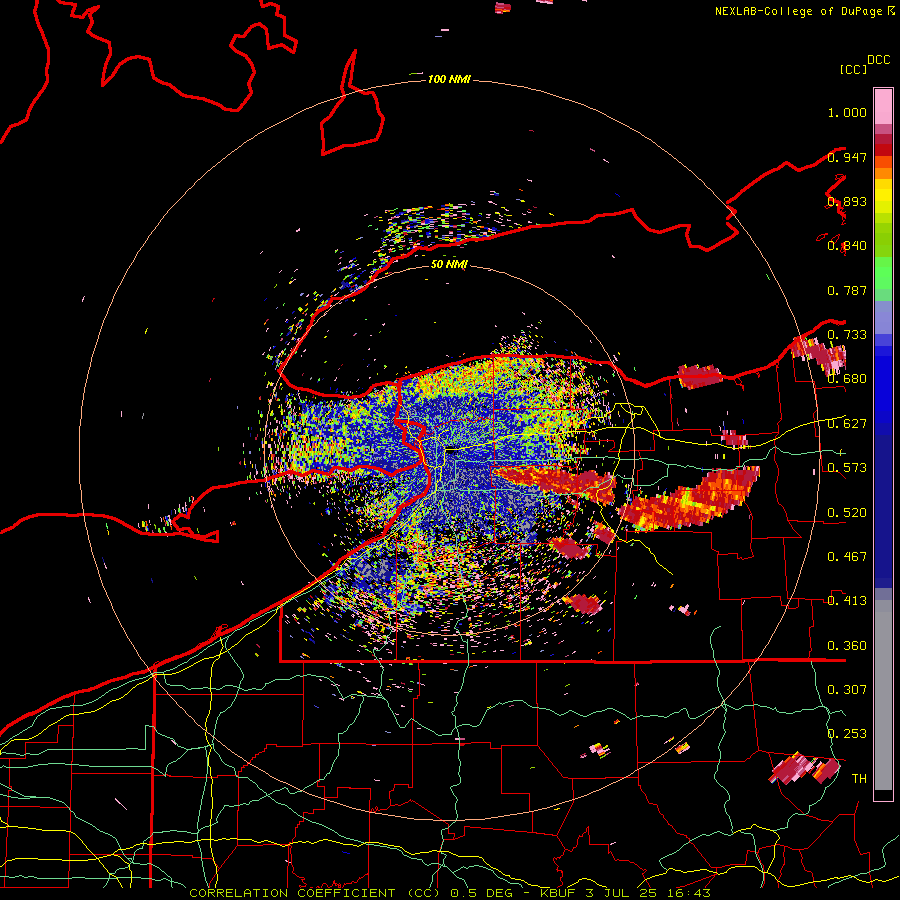This screenshot has height=900, width=900.
Task: Select the 0.627 scale value
Action: [847, 424]
